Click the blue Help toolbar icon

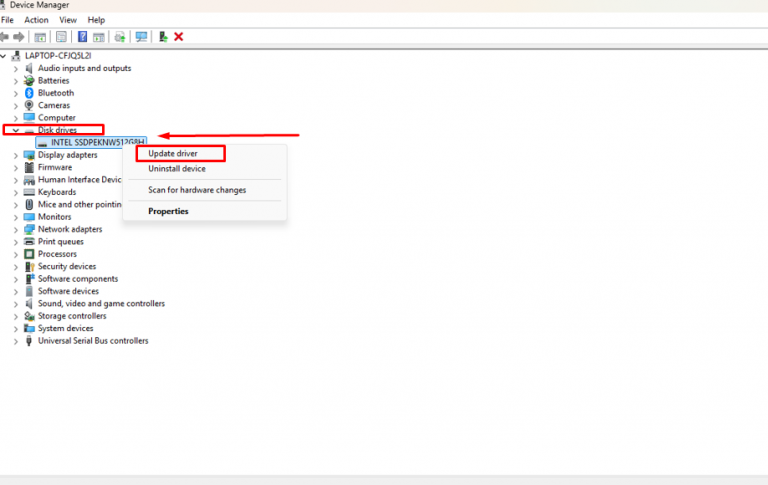83,37
